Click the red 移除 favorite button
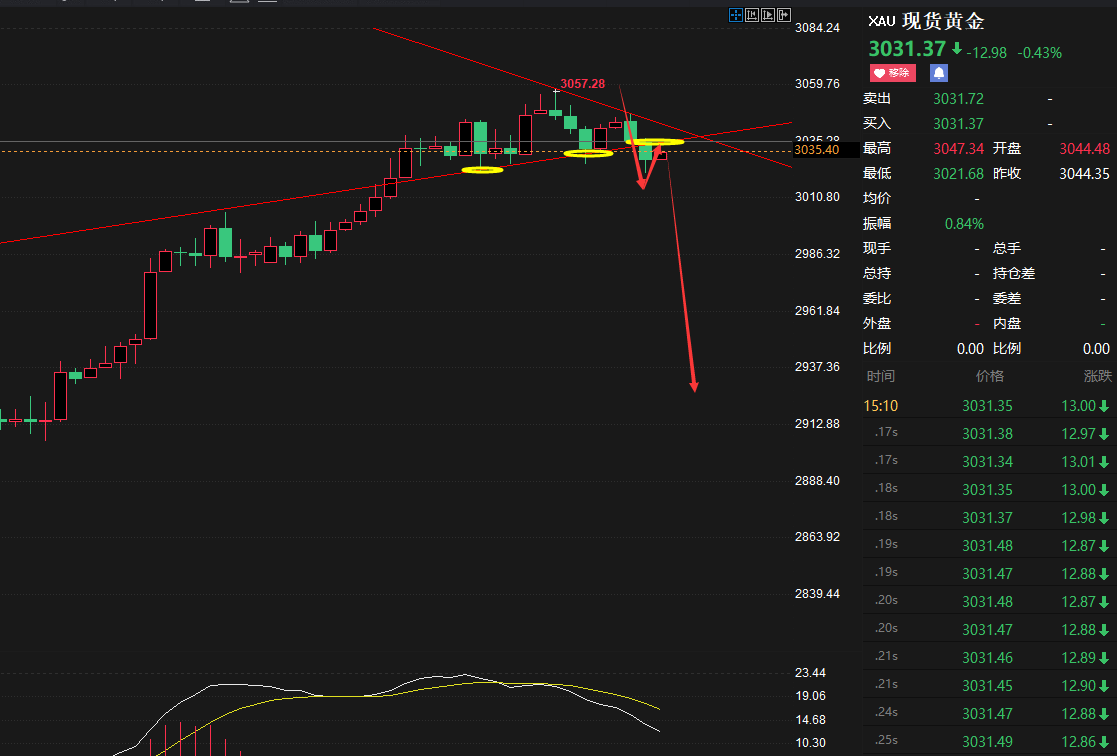This screenshot has height=756, width=1117. (x=892, y=73)
